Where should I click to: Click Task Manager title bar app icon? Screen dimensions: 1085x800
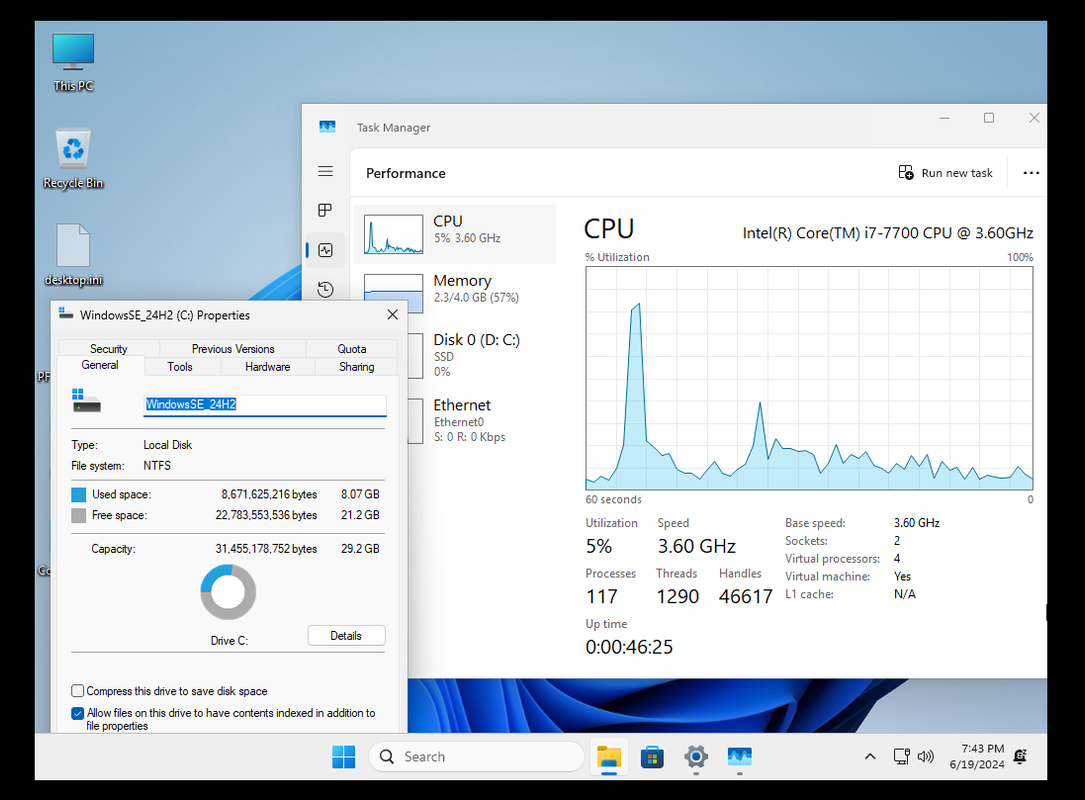click(x=327, y=127)
